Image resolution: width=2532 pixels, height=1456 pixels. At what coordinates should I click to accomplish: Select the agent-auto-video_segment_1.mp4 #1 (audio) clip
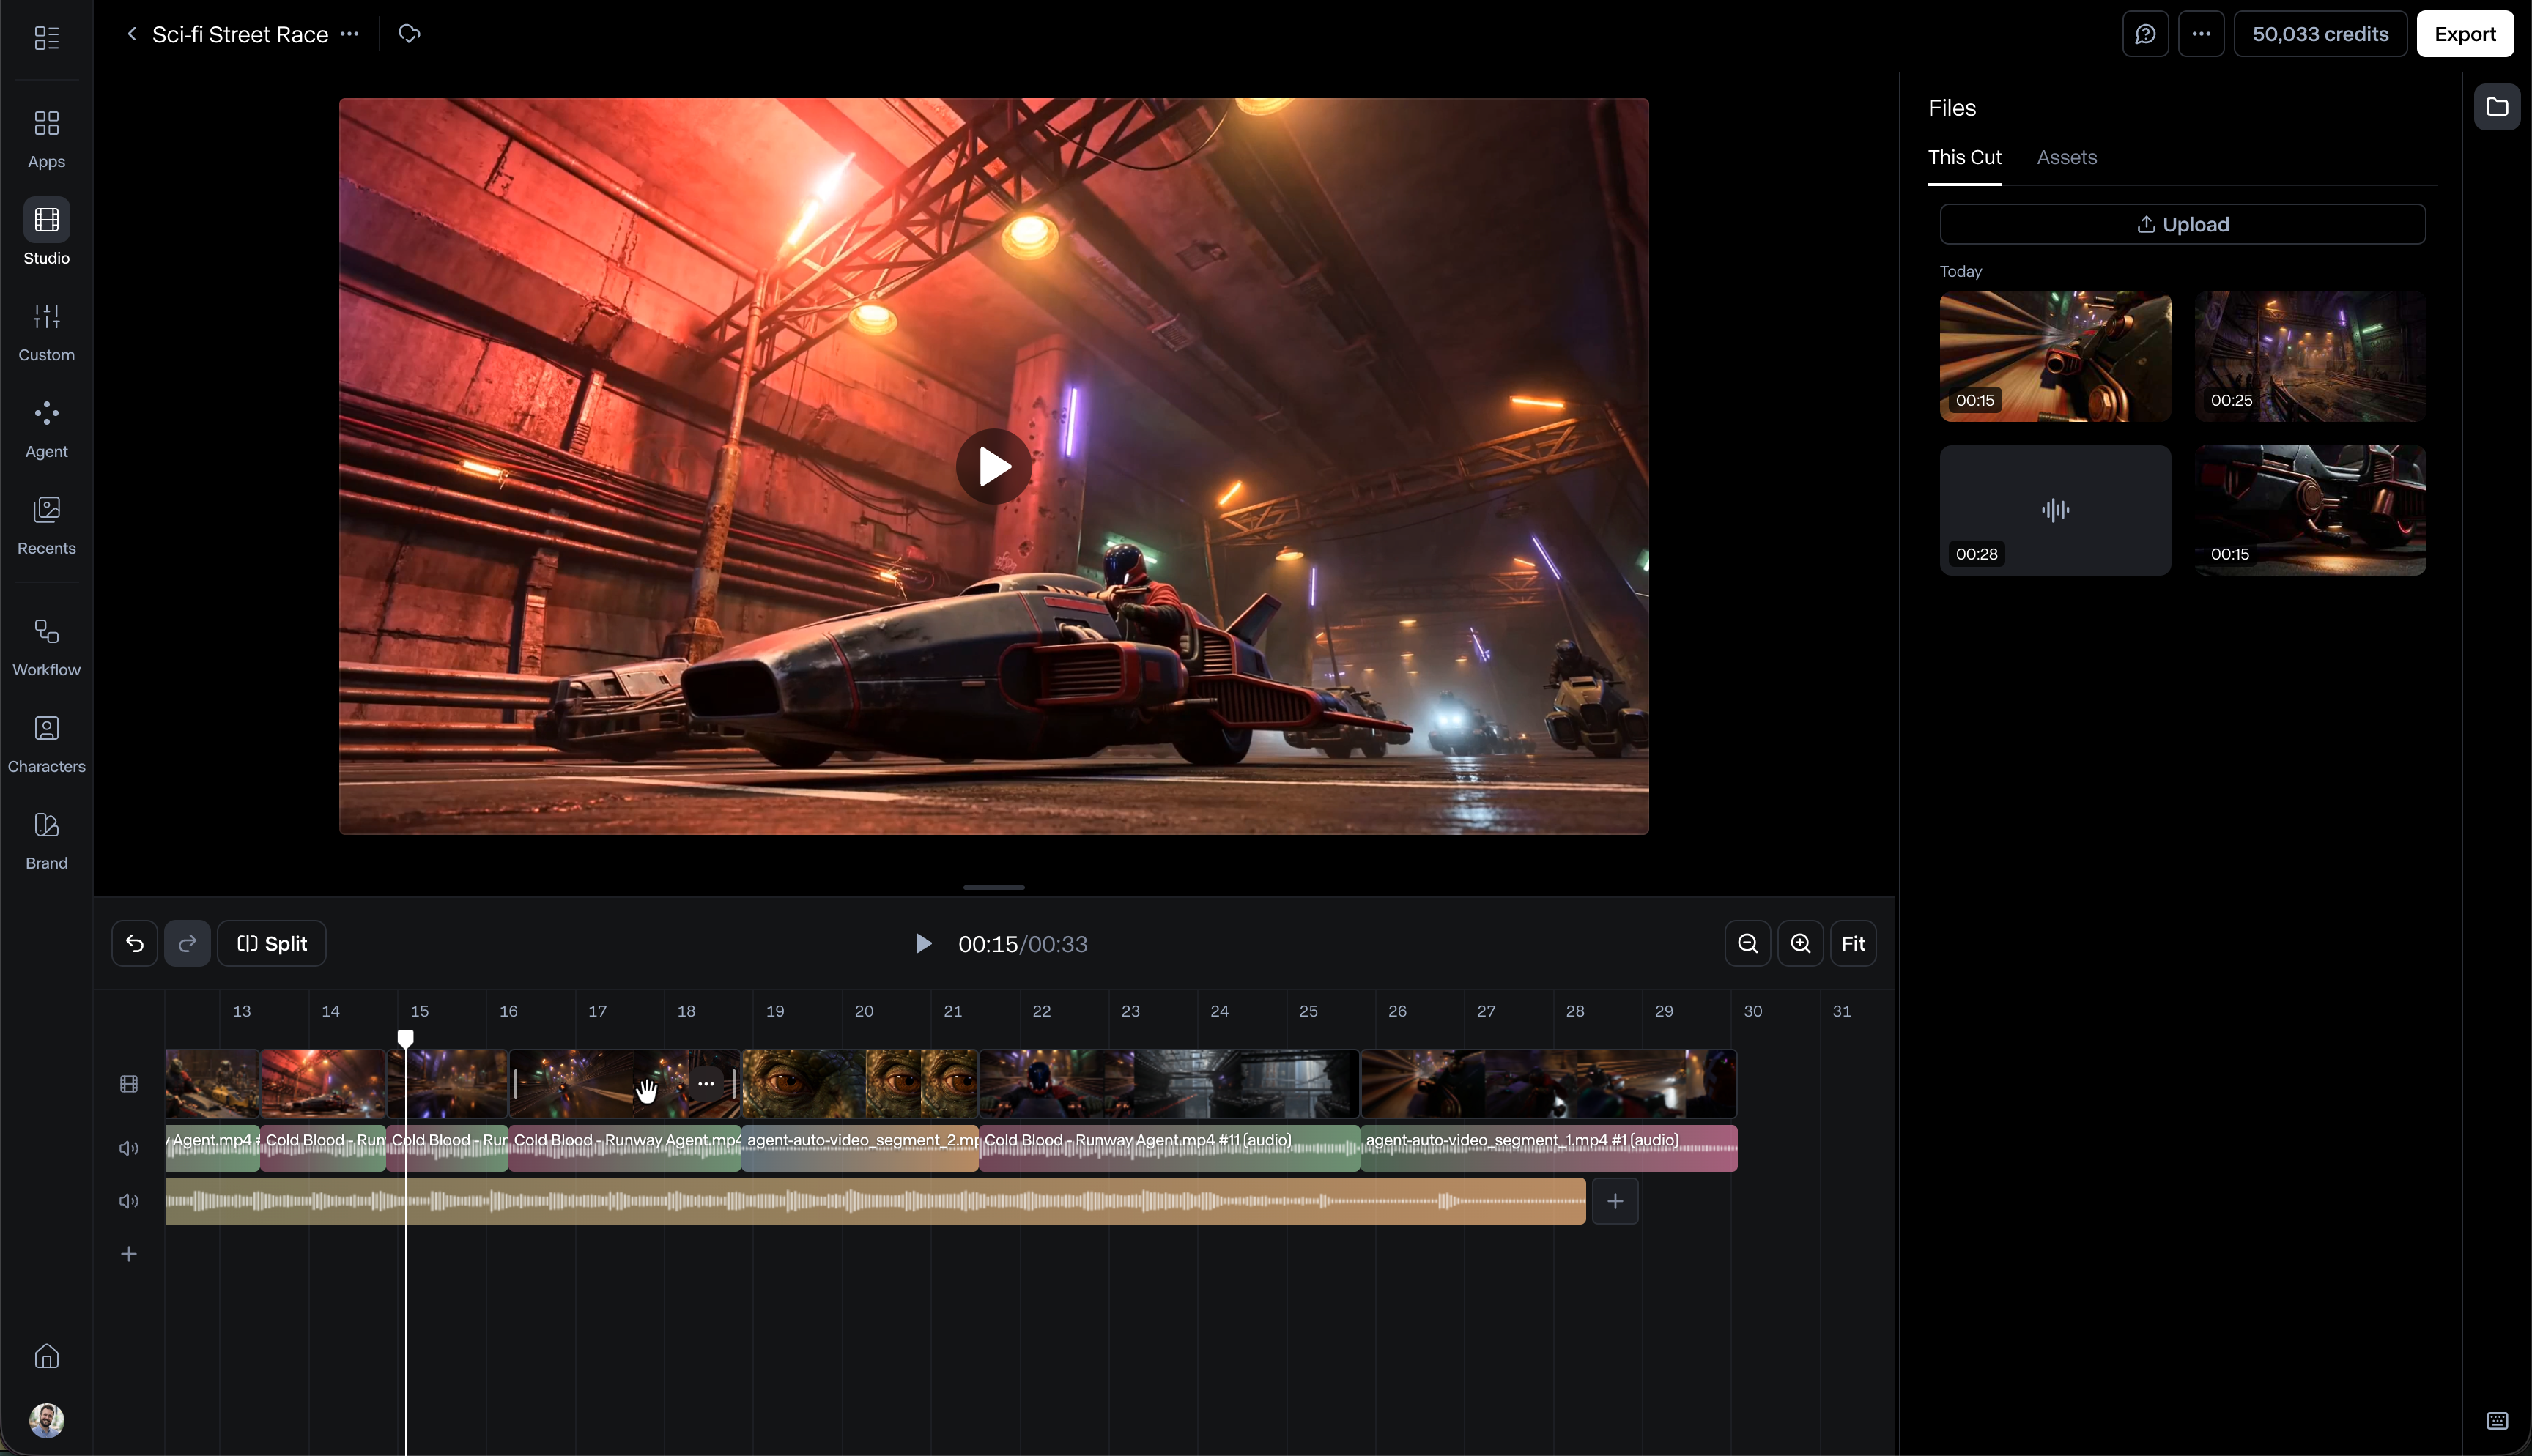point(1549,1148)
